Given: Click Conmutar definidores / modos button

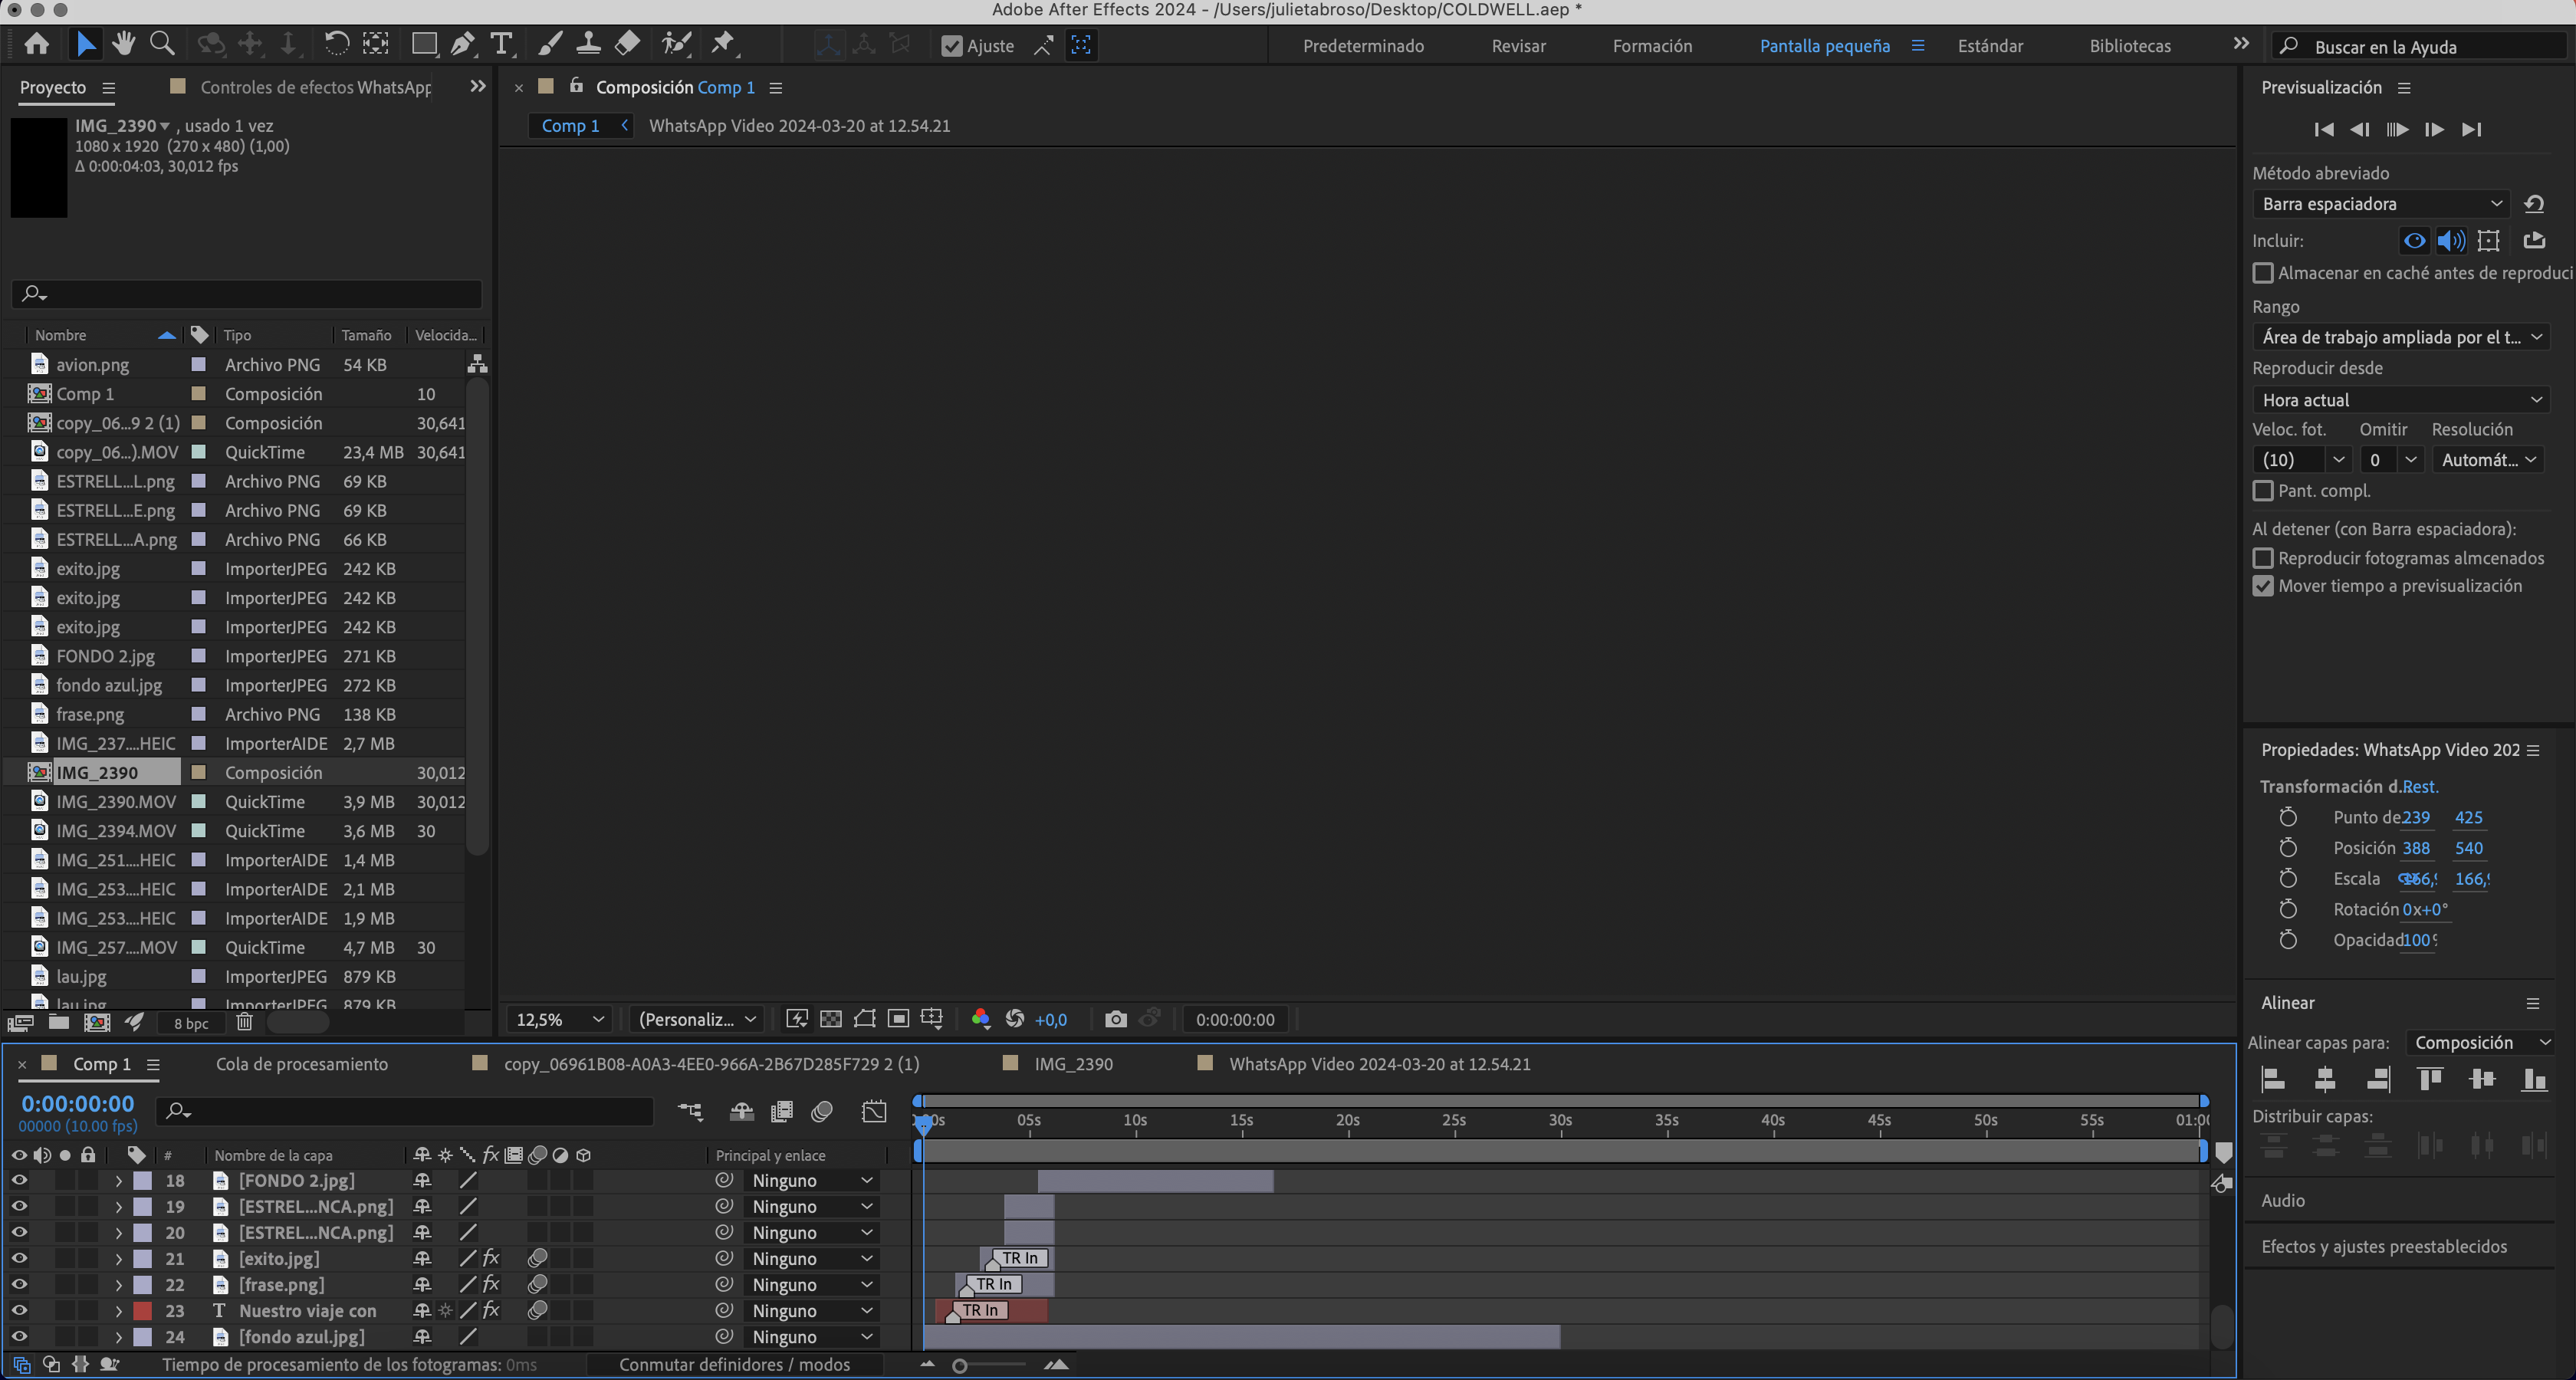Looking at the screenshot, I should point(734,1364).
